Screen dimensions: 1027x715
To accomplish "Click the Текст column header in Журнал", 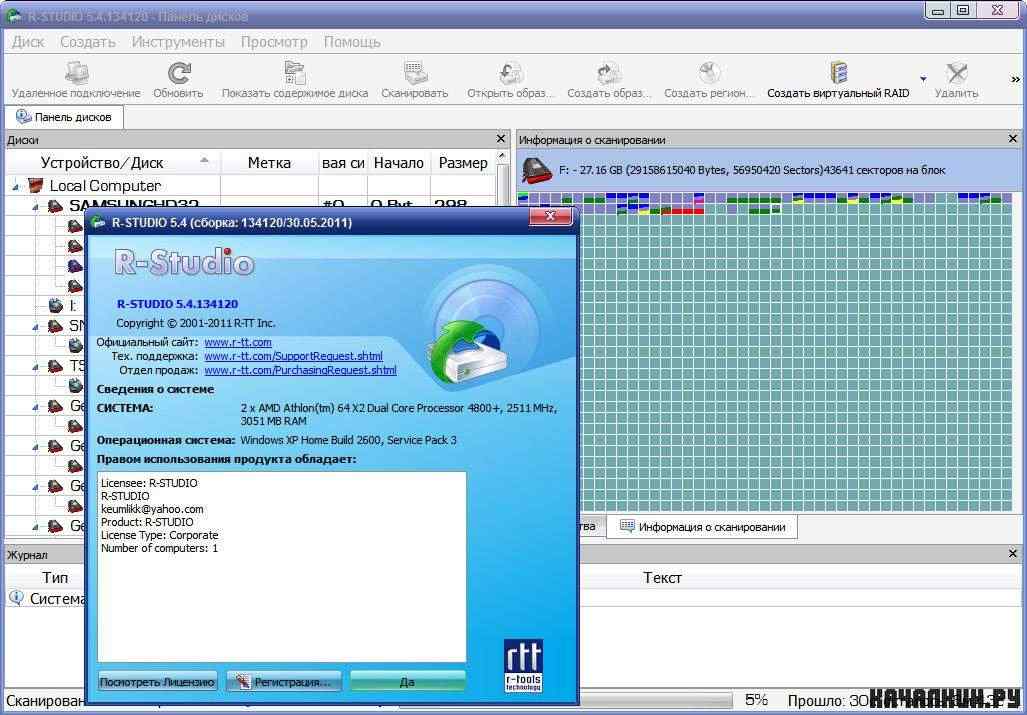I will [662, 578].
